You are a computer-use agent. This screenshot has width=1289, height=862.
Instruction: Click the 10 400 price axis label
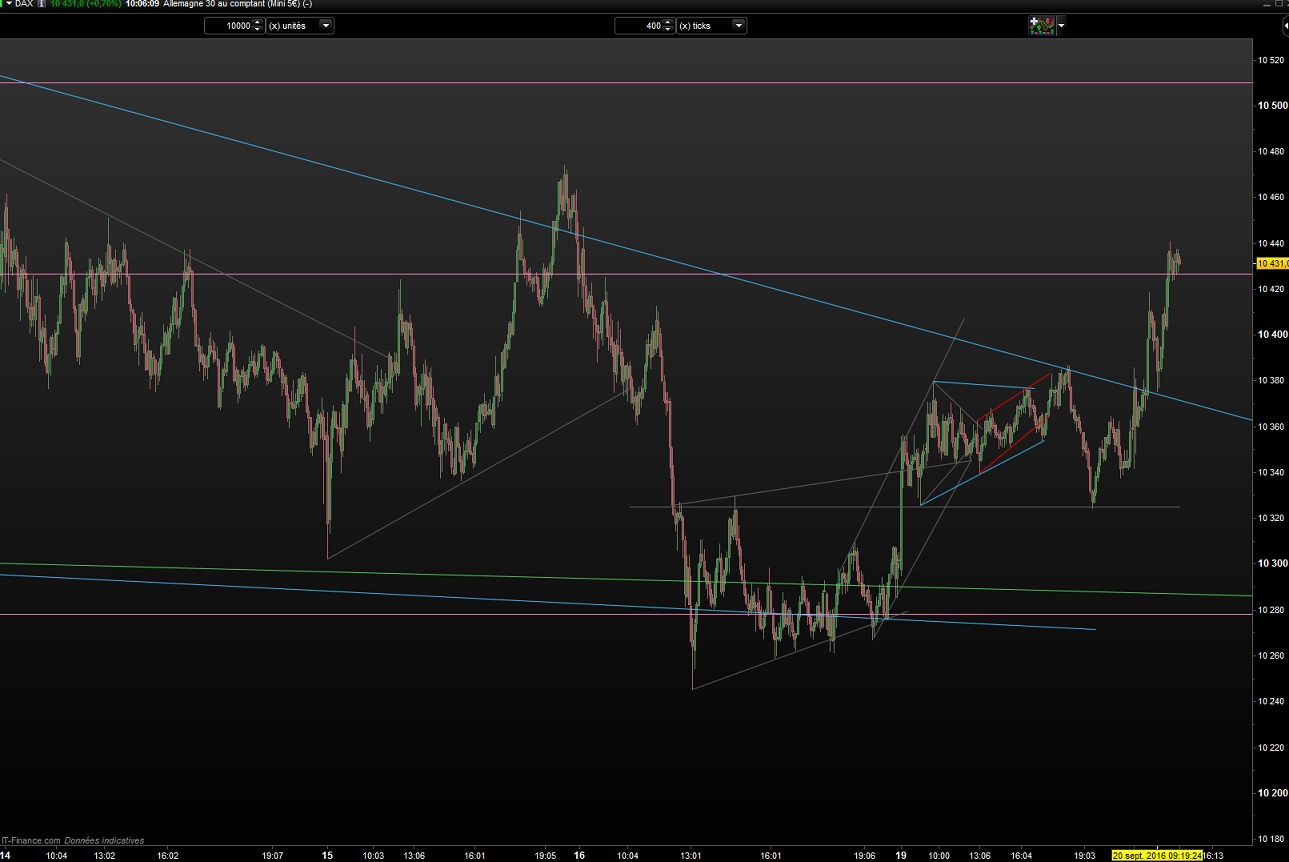(x=1272, y=334)
